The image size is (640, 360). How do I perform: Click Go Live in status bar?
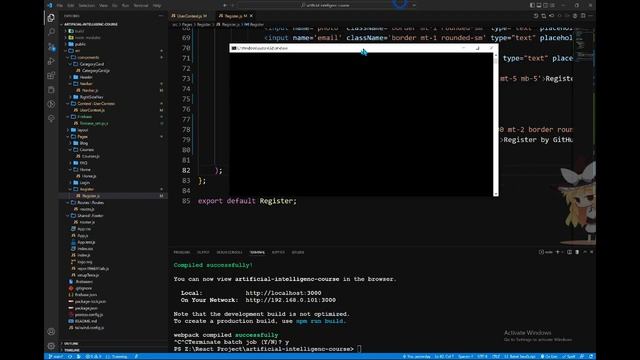(x=549, y=357)
